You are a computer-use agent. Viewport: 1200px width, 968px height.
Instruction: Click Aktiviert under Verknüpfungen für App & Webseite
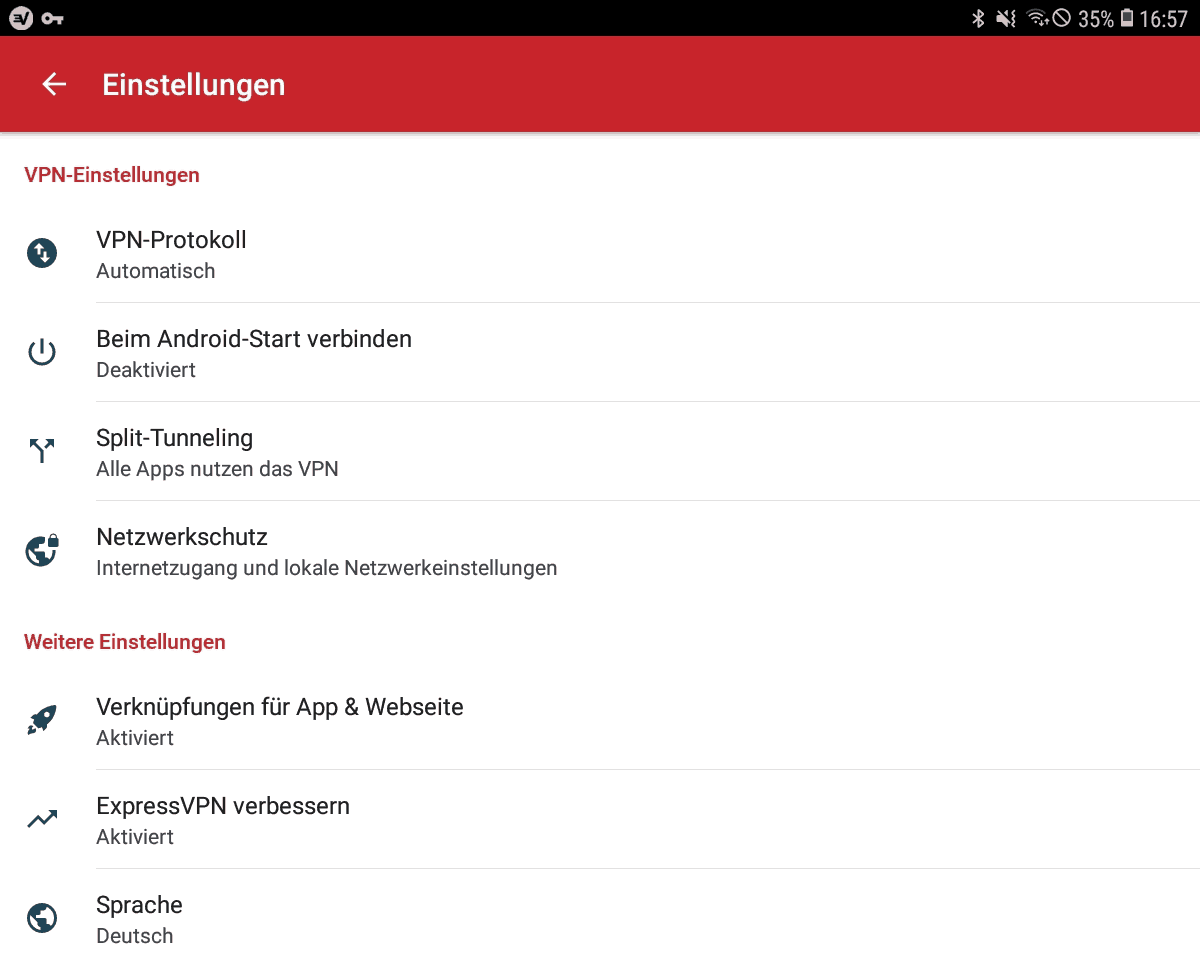[135, 738]
